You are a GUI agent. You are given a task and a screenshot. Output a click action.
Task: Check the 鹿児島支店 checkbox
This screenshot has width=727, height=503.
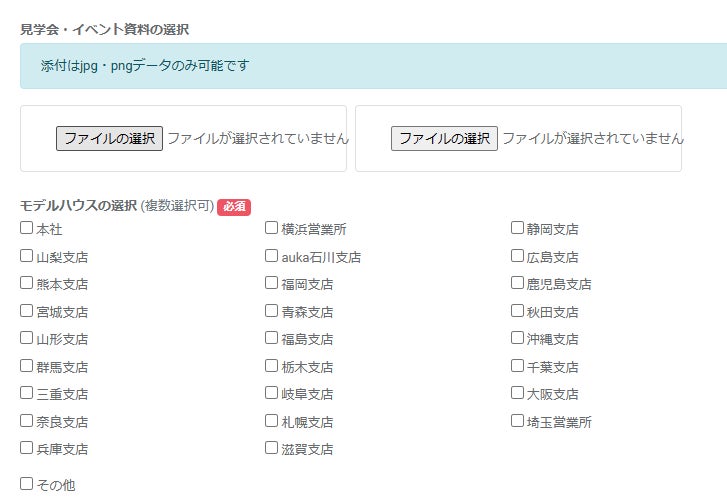point(518,283)
